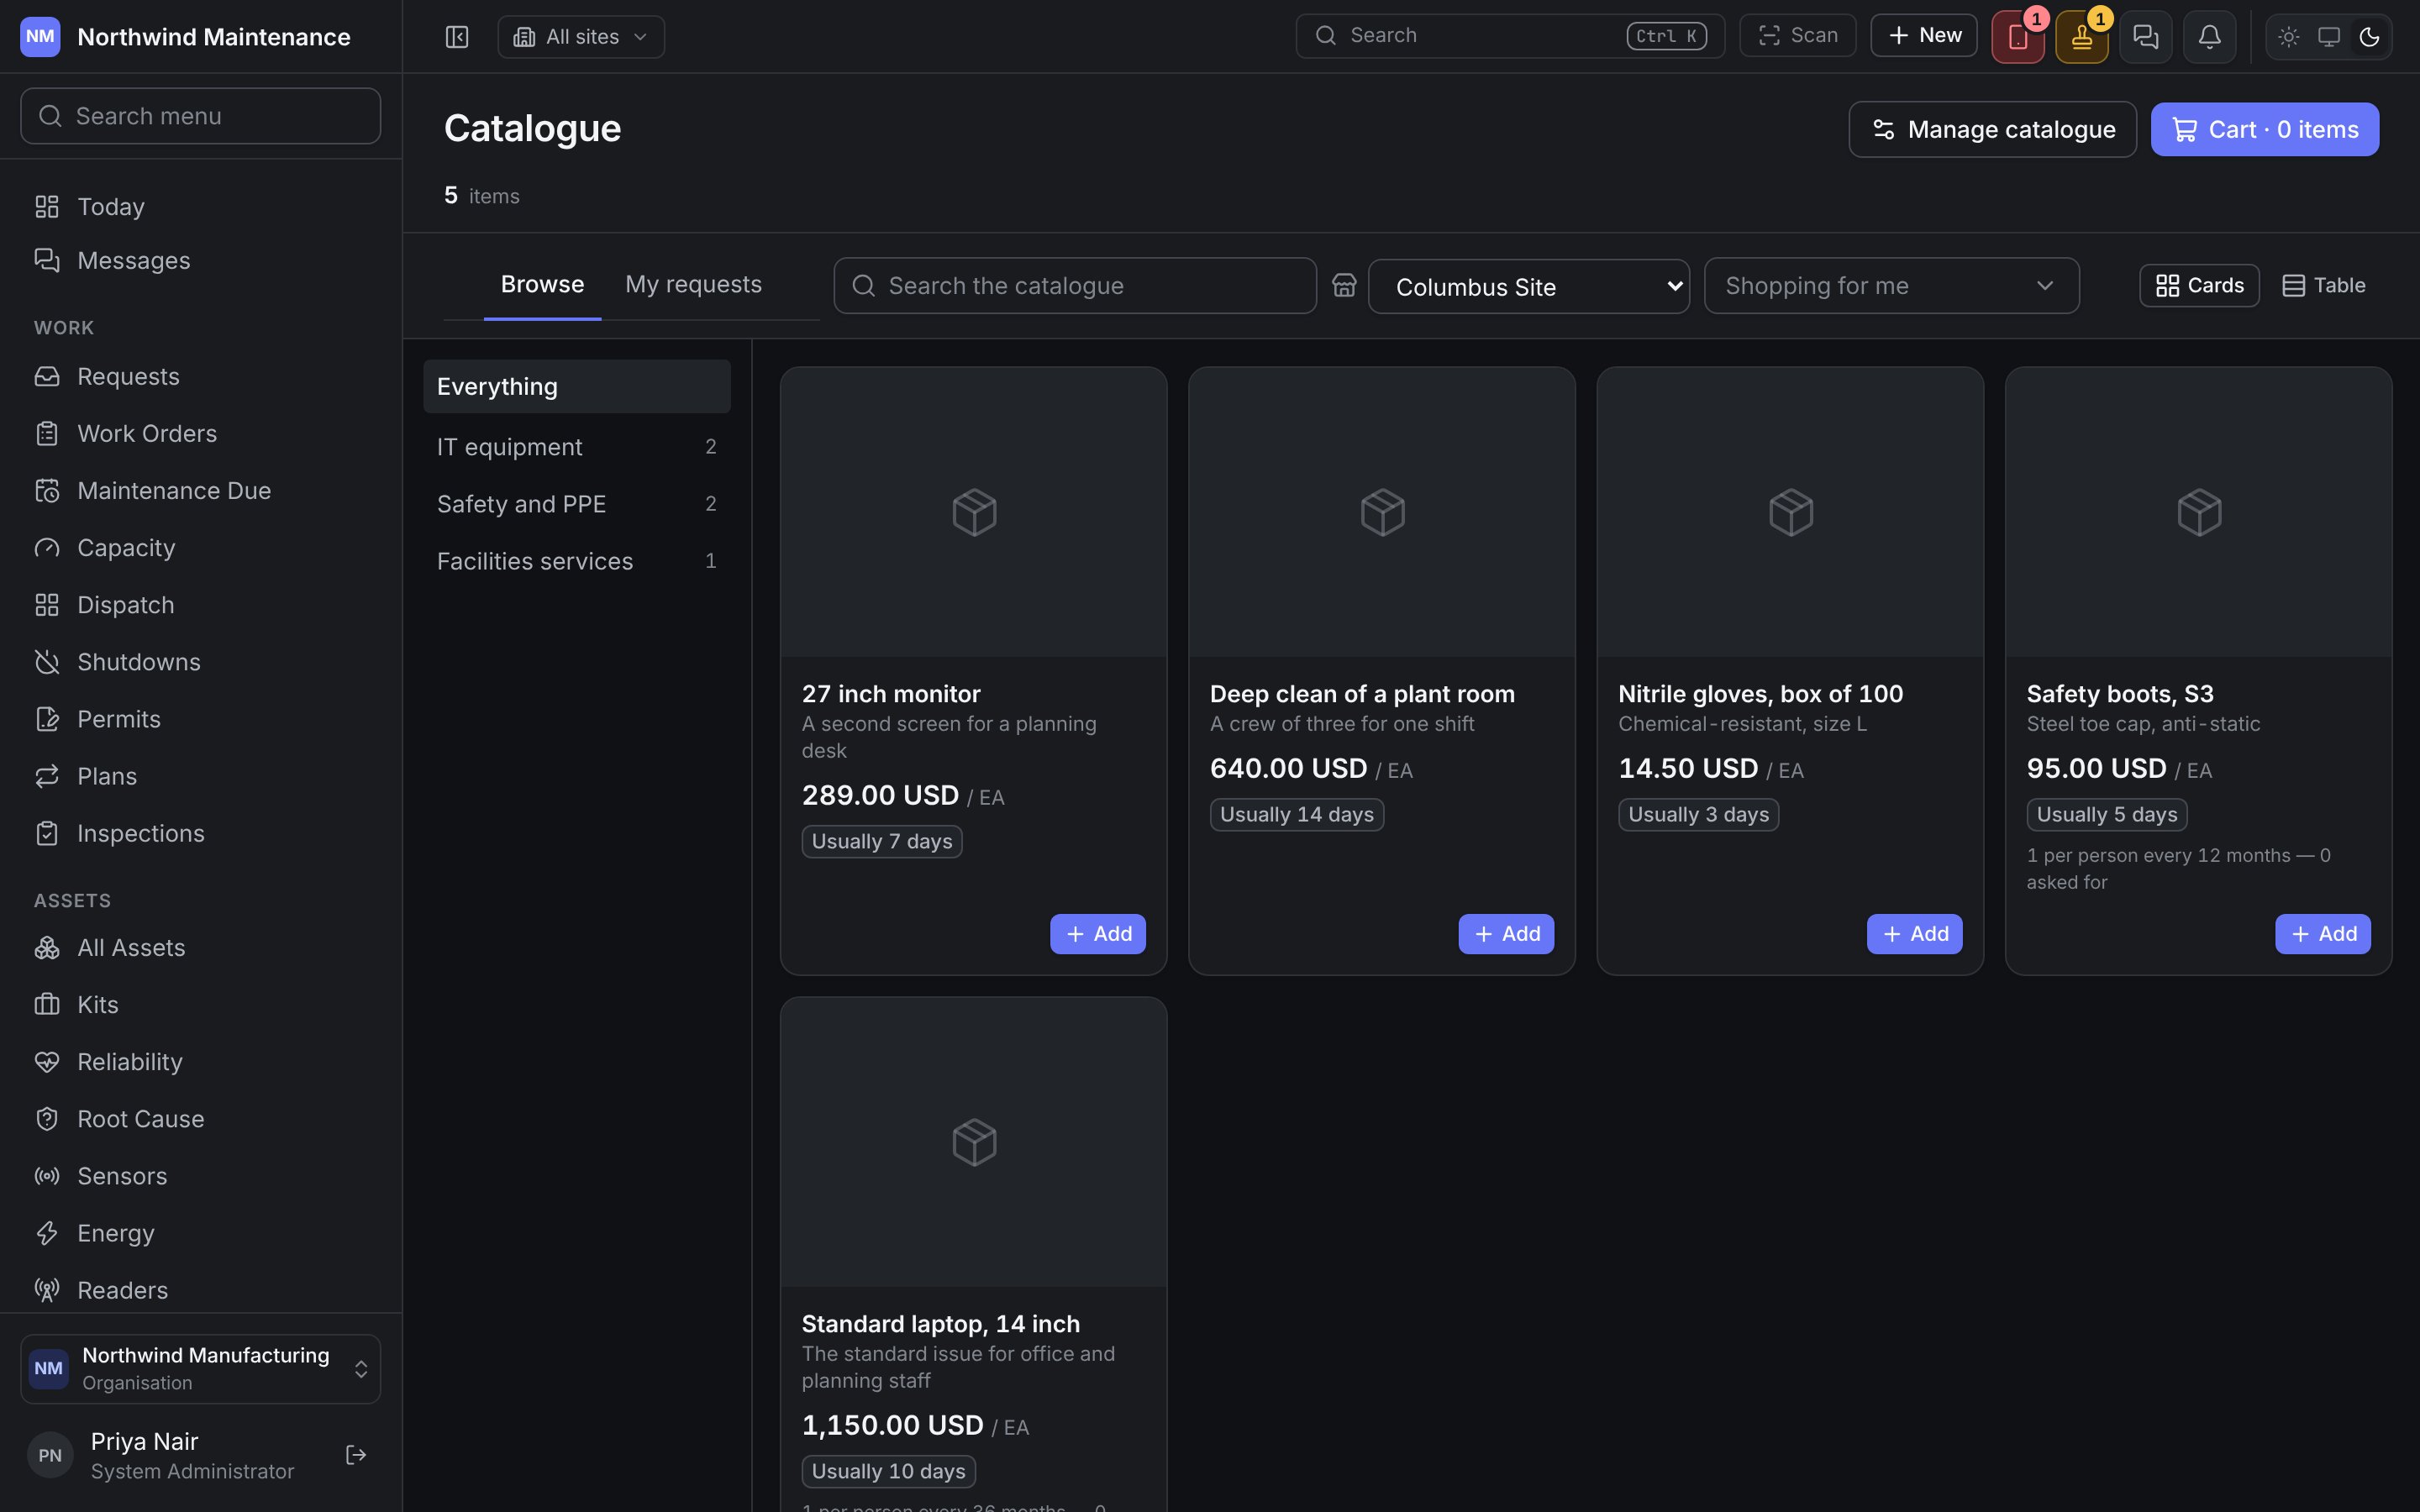Open Reliability in the sidebar
This screenshot has height=1512, width=2420.
pos(200,1062)
